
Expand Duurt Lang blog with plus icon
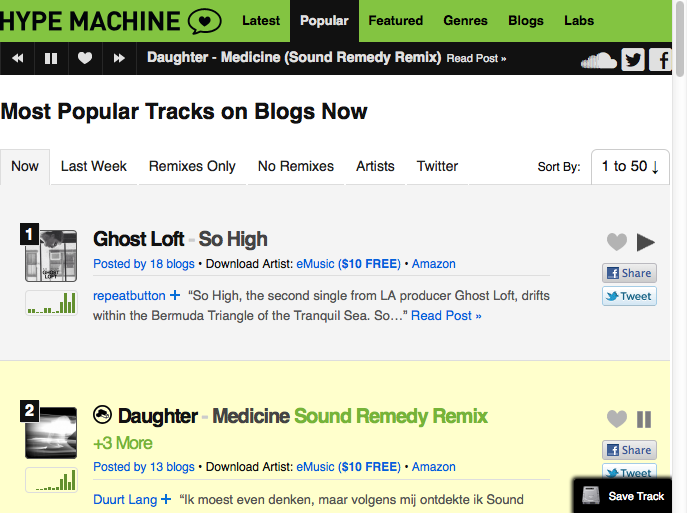pyautogui.click(x=165, y=499)
